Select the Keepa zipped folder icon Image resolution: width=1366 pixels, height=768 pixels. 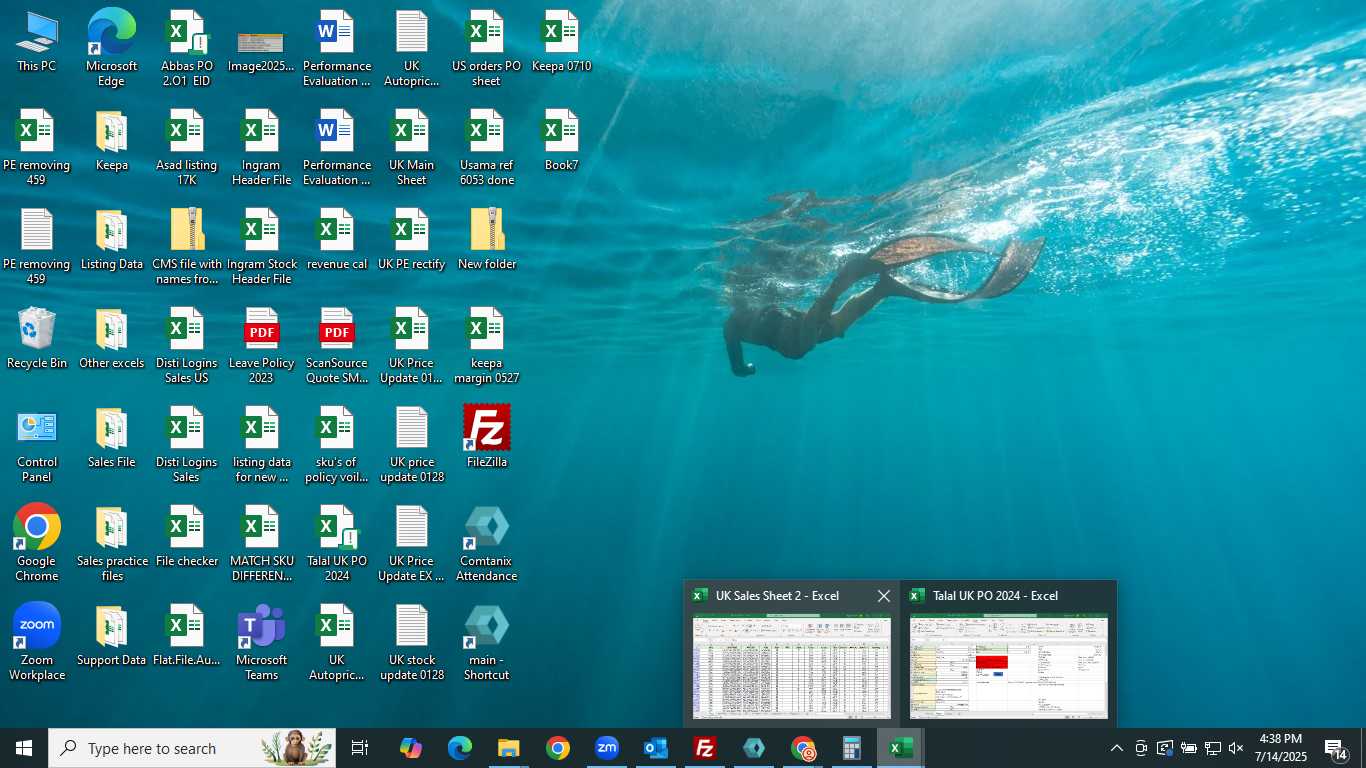pos(111,142)
